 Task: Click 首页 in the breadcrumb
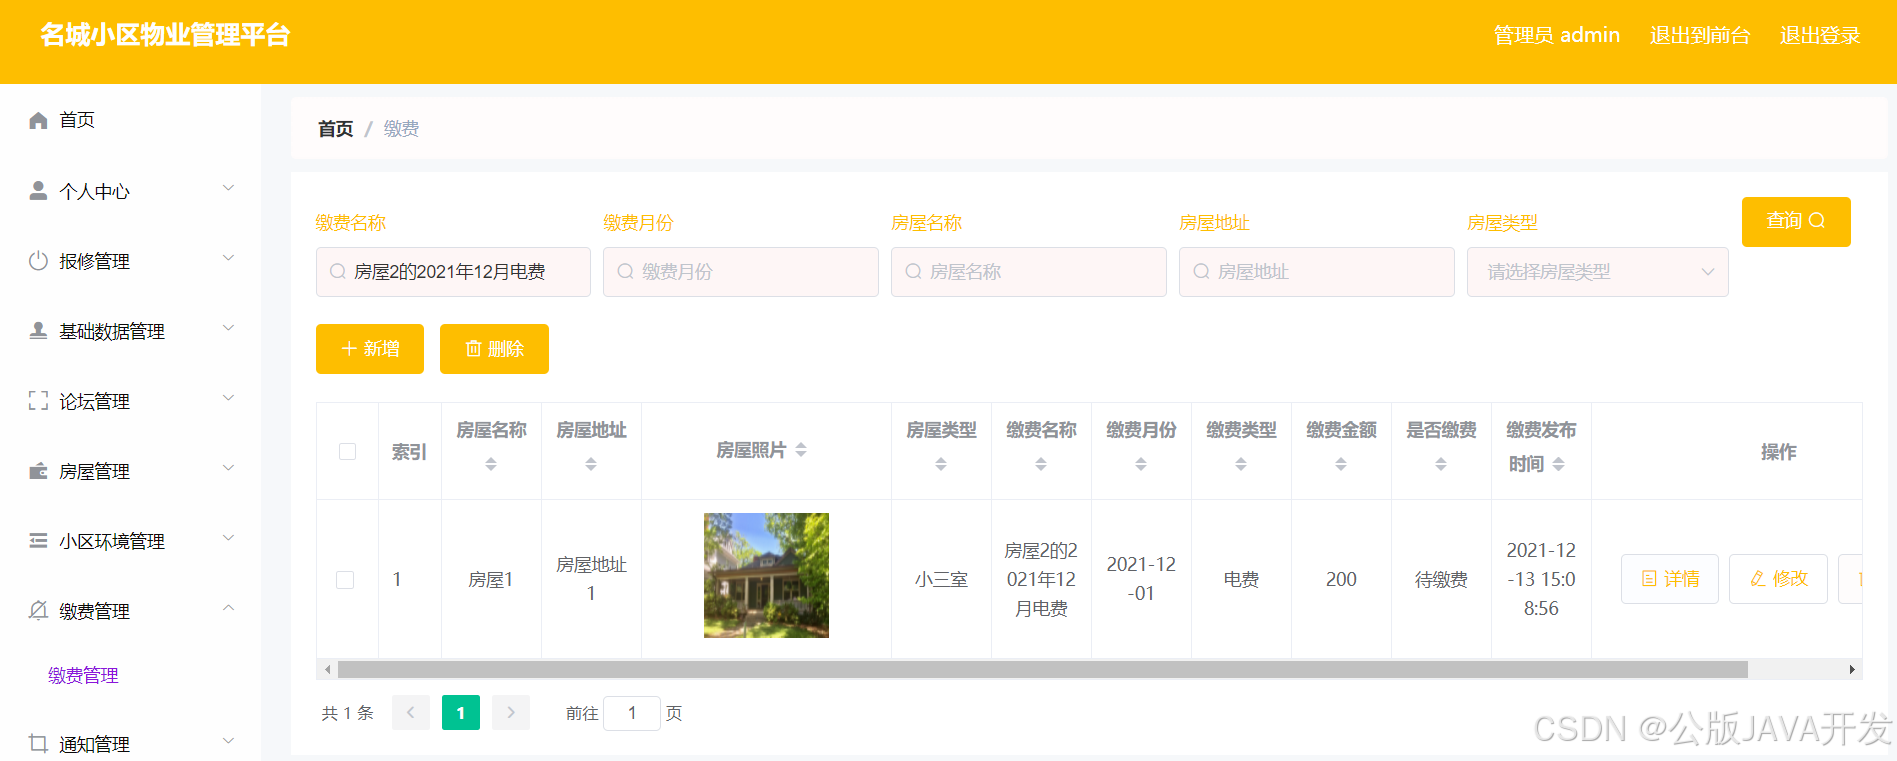pyautogui.click(x=336, y=129)
